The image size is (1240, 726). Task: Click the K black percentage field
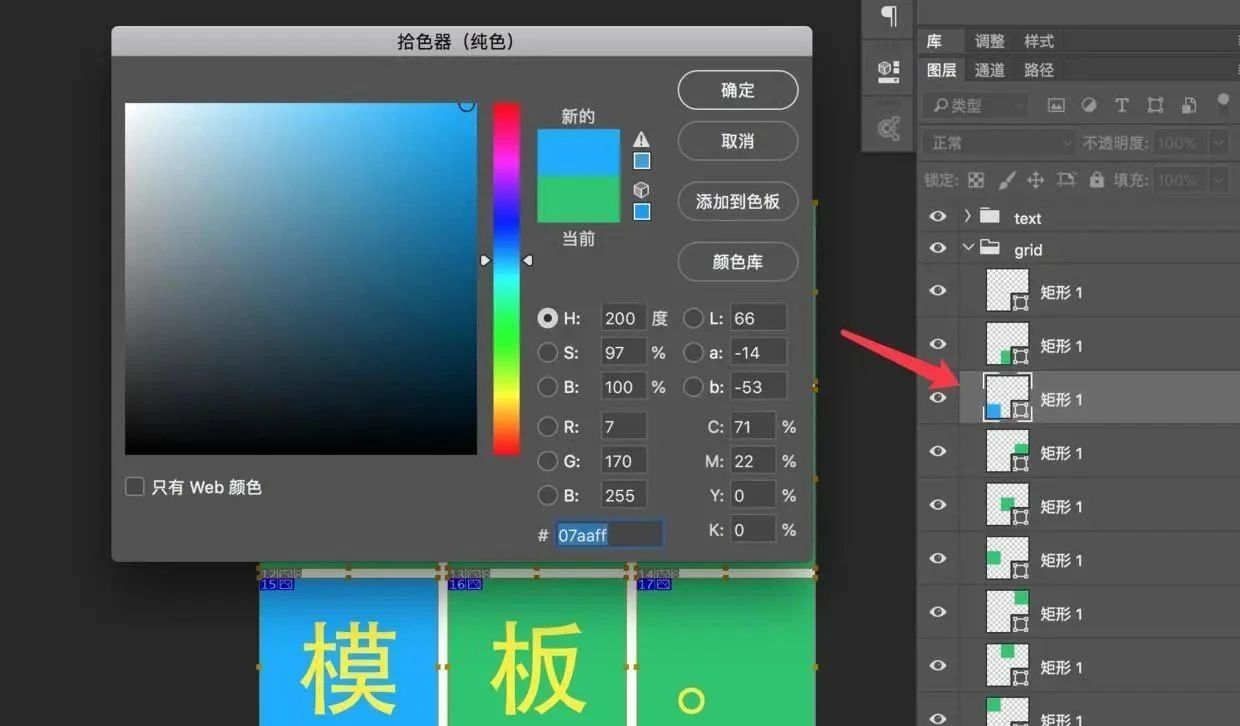pos(752,529)
